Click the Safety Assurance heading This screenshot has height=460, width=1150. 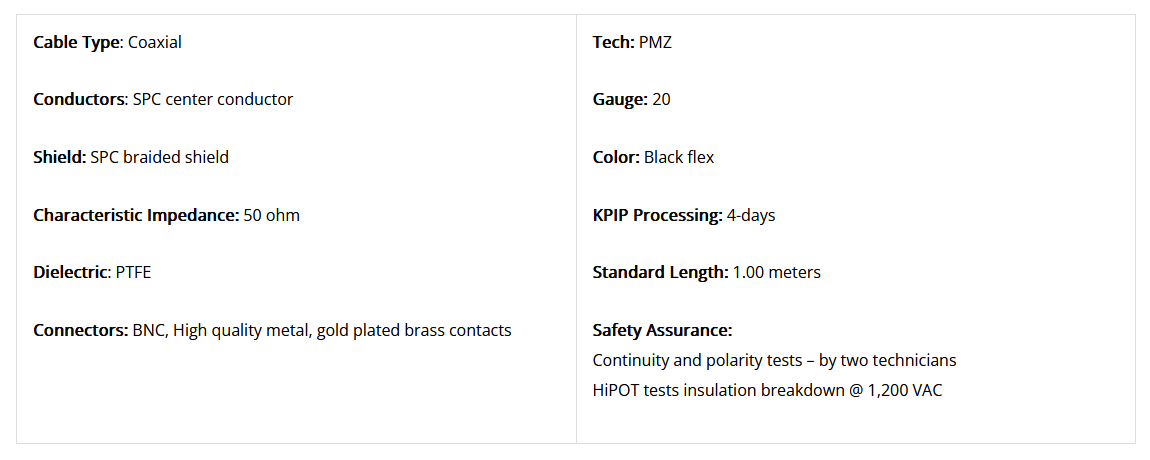662,330
